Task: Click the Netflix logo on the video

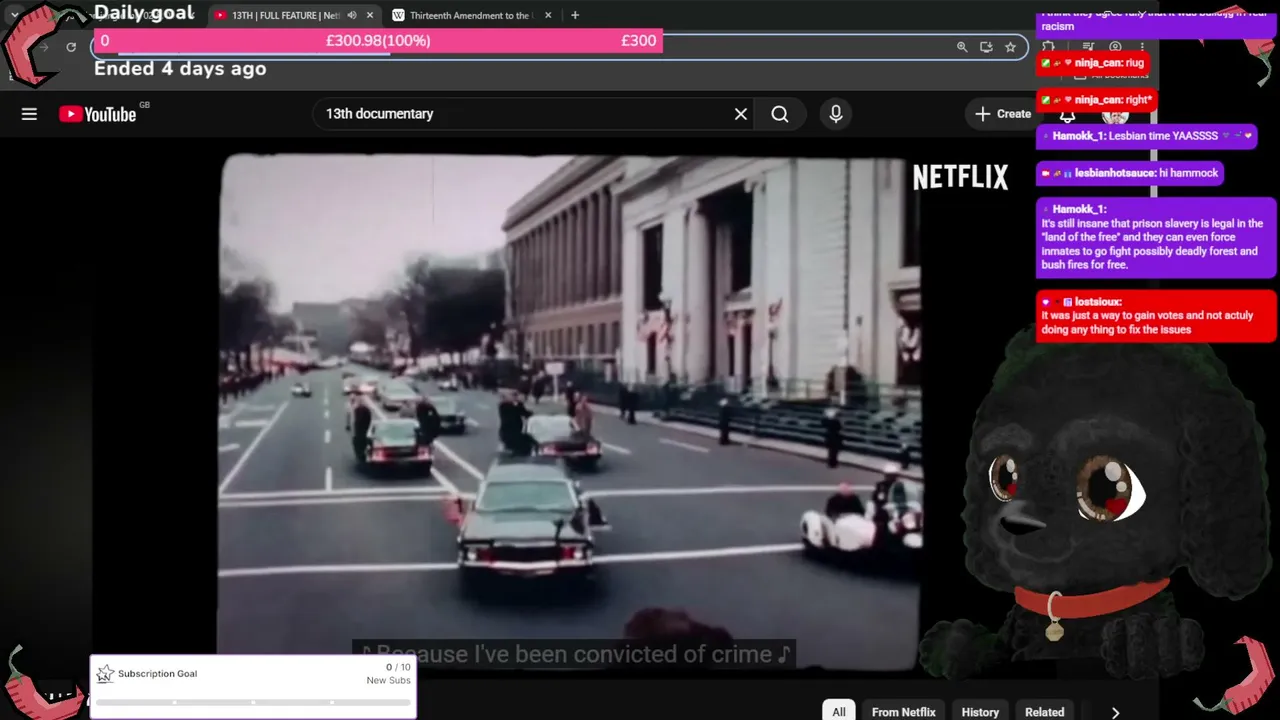Action: (960, 177)
